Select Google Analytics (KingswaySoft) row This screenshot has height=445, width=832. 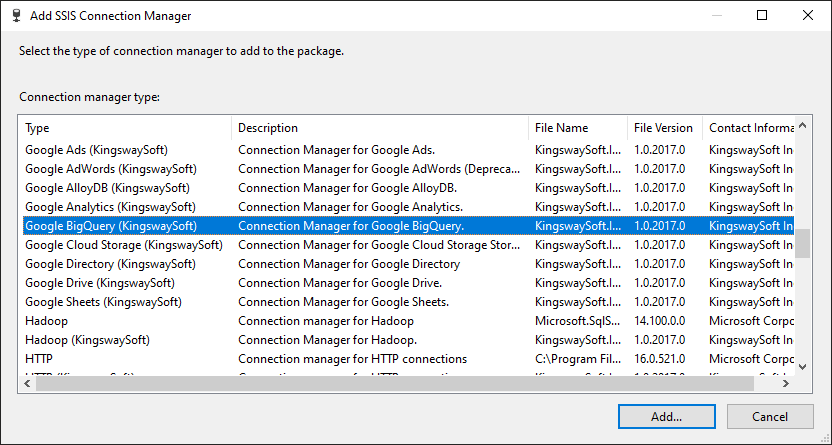pos(407,207)
